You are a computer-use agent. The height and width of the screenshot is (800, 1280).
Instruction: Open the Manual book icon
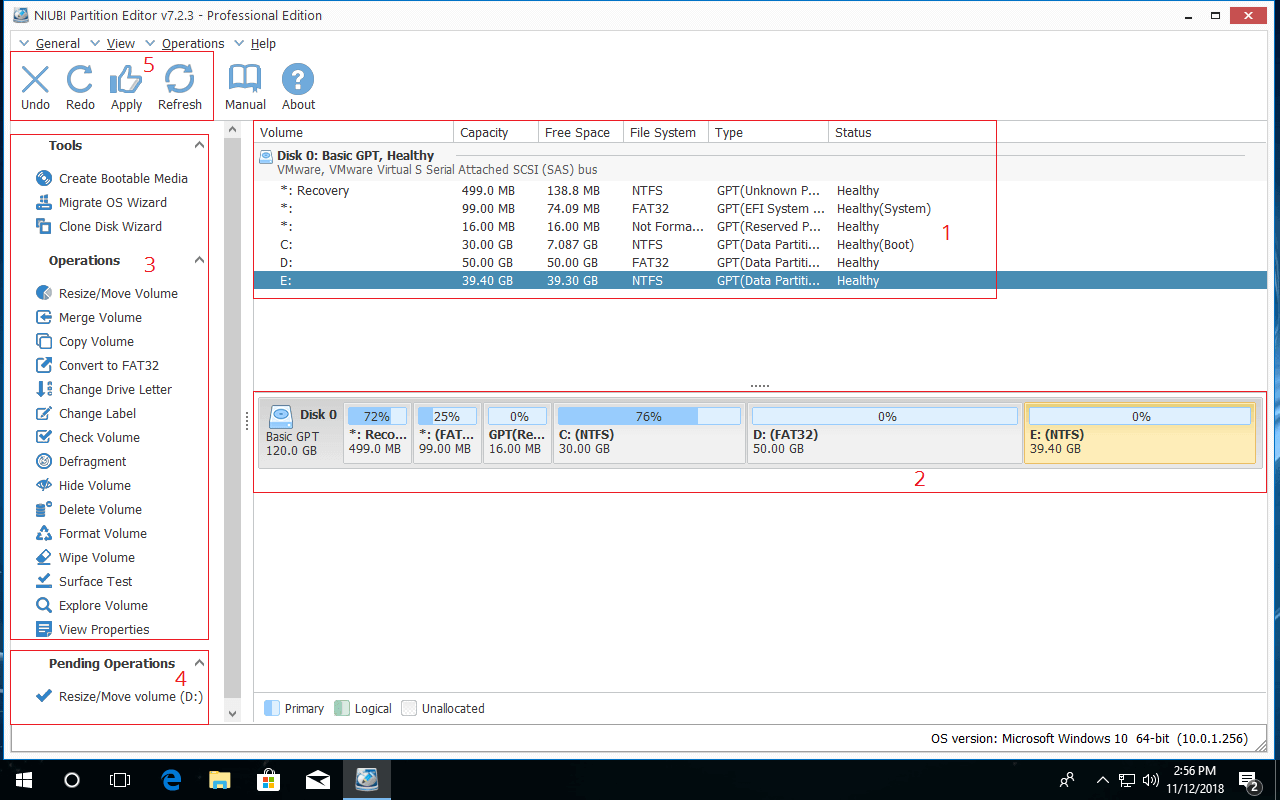[x=245, y=80]
